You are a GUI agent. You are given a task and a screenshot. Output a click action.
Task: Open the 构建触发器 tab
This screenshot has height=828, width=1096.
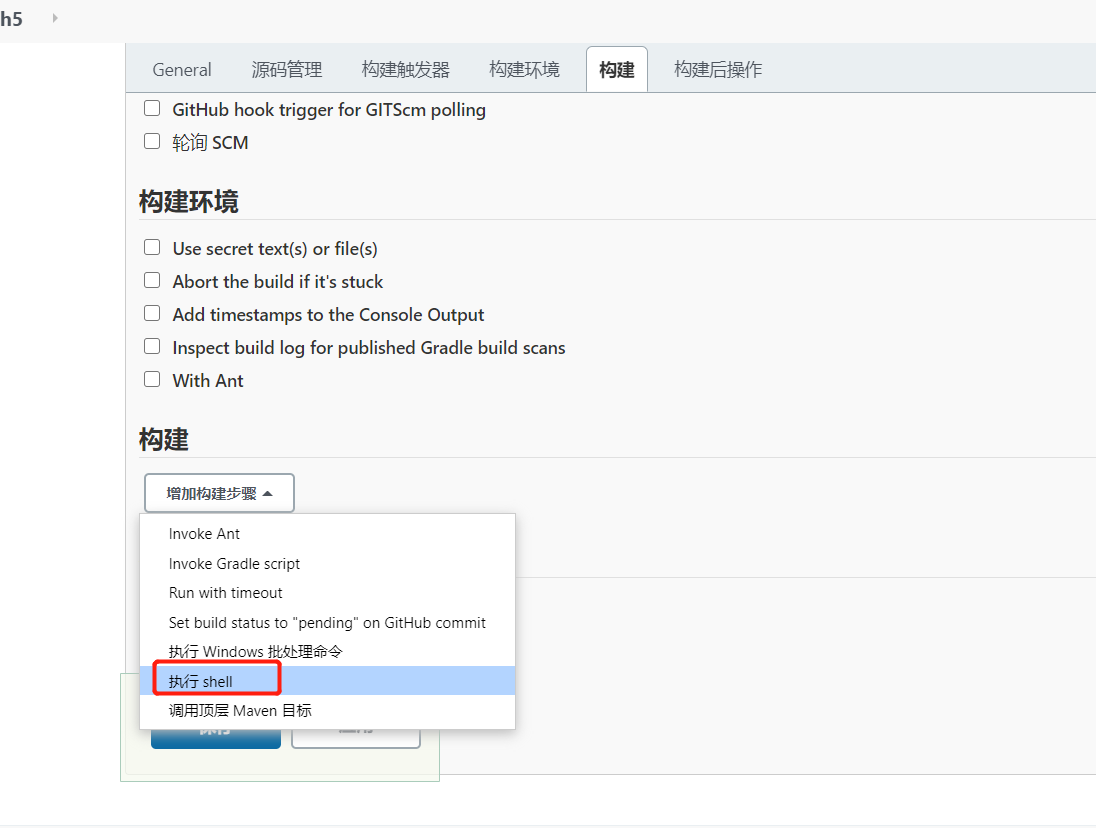pyautogui.click(x=405, y=70)
